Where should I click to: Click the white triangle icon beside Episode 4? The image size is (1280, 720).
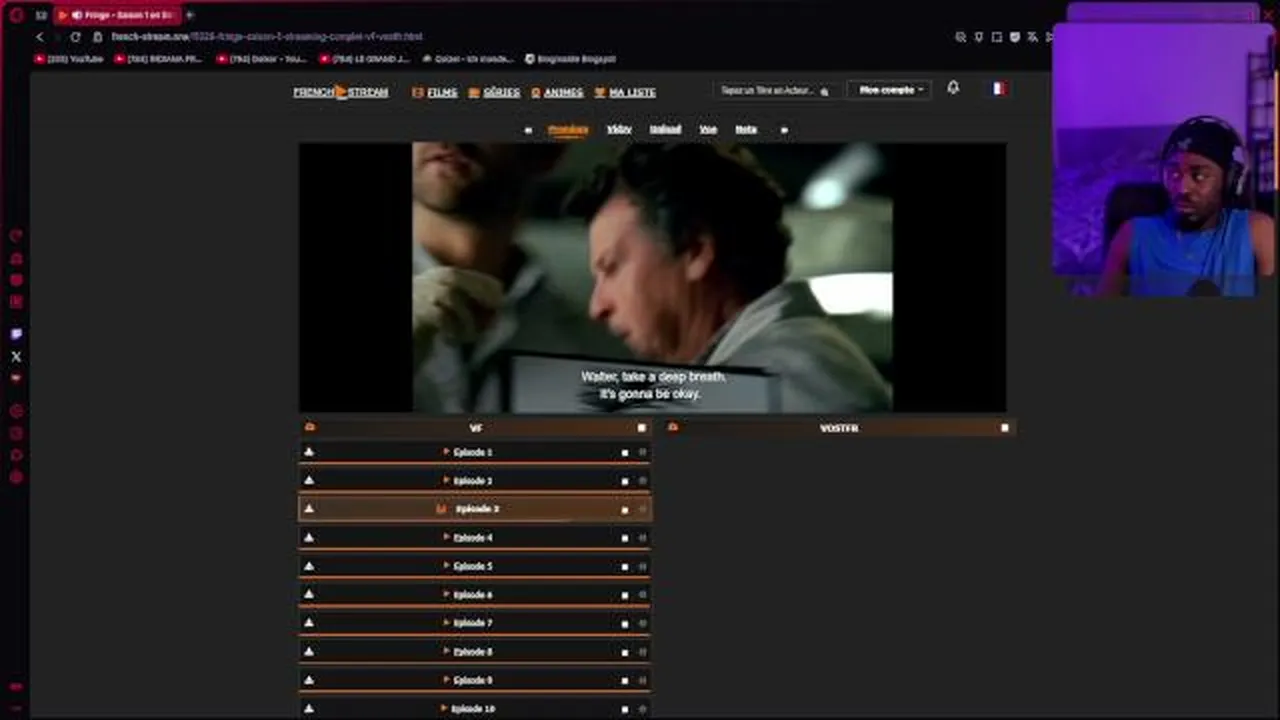(x=309, y=537)
